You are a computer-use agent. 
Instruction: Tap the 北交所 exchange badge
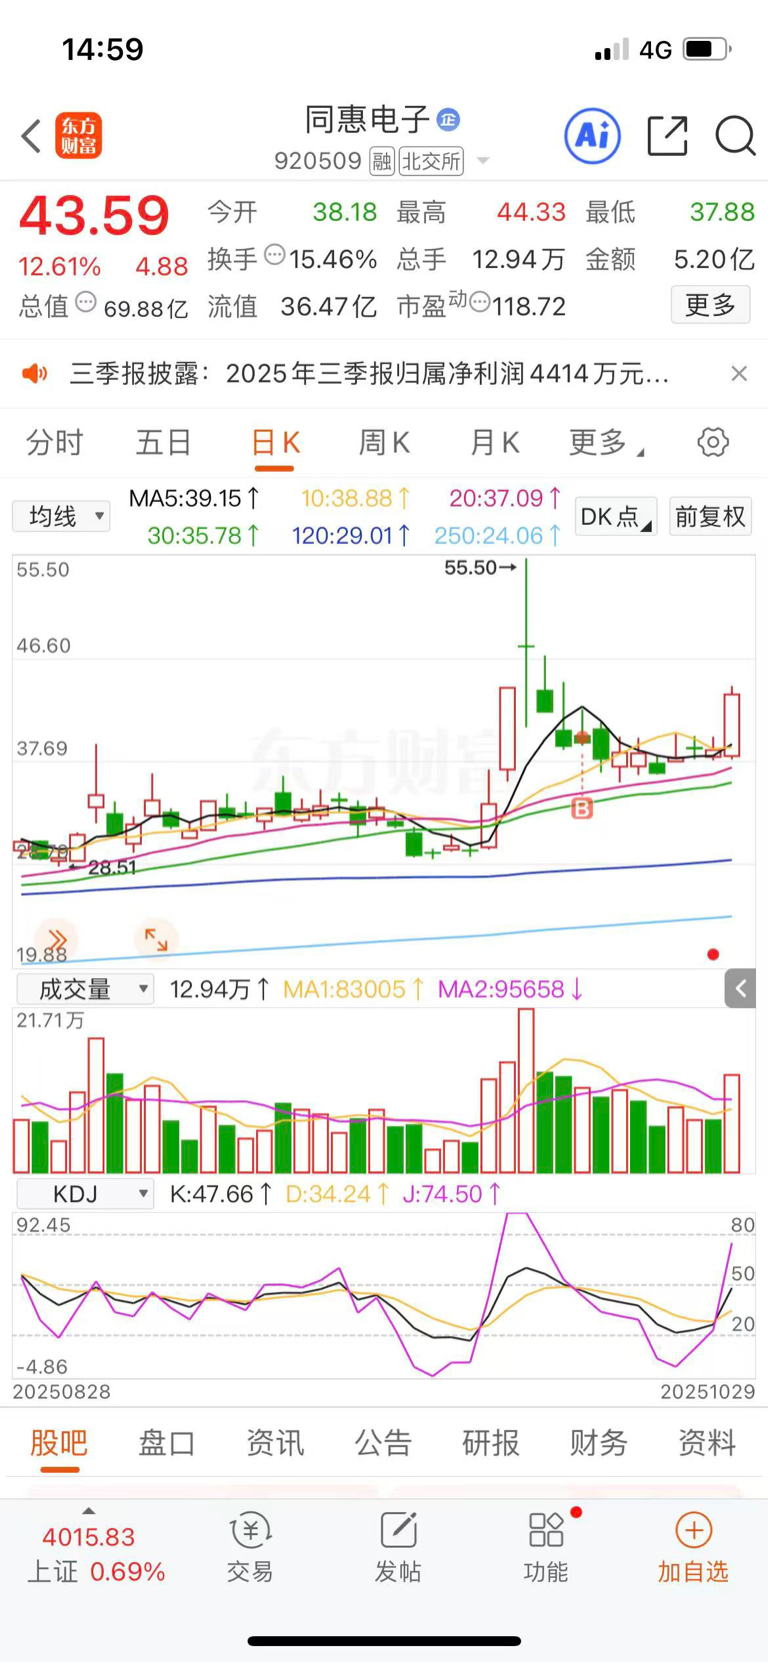(x=431, y=161)
